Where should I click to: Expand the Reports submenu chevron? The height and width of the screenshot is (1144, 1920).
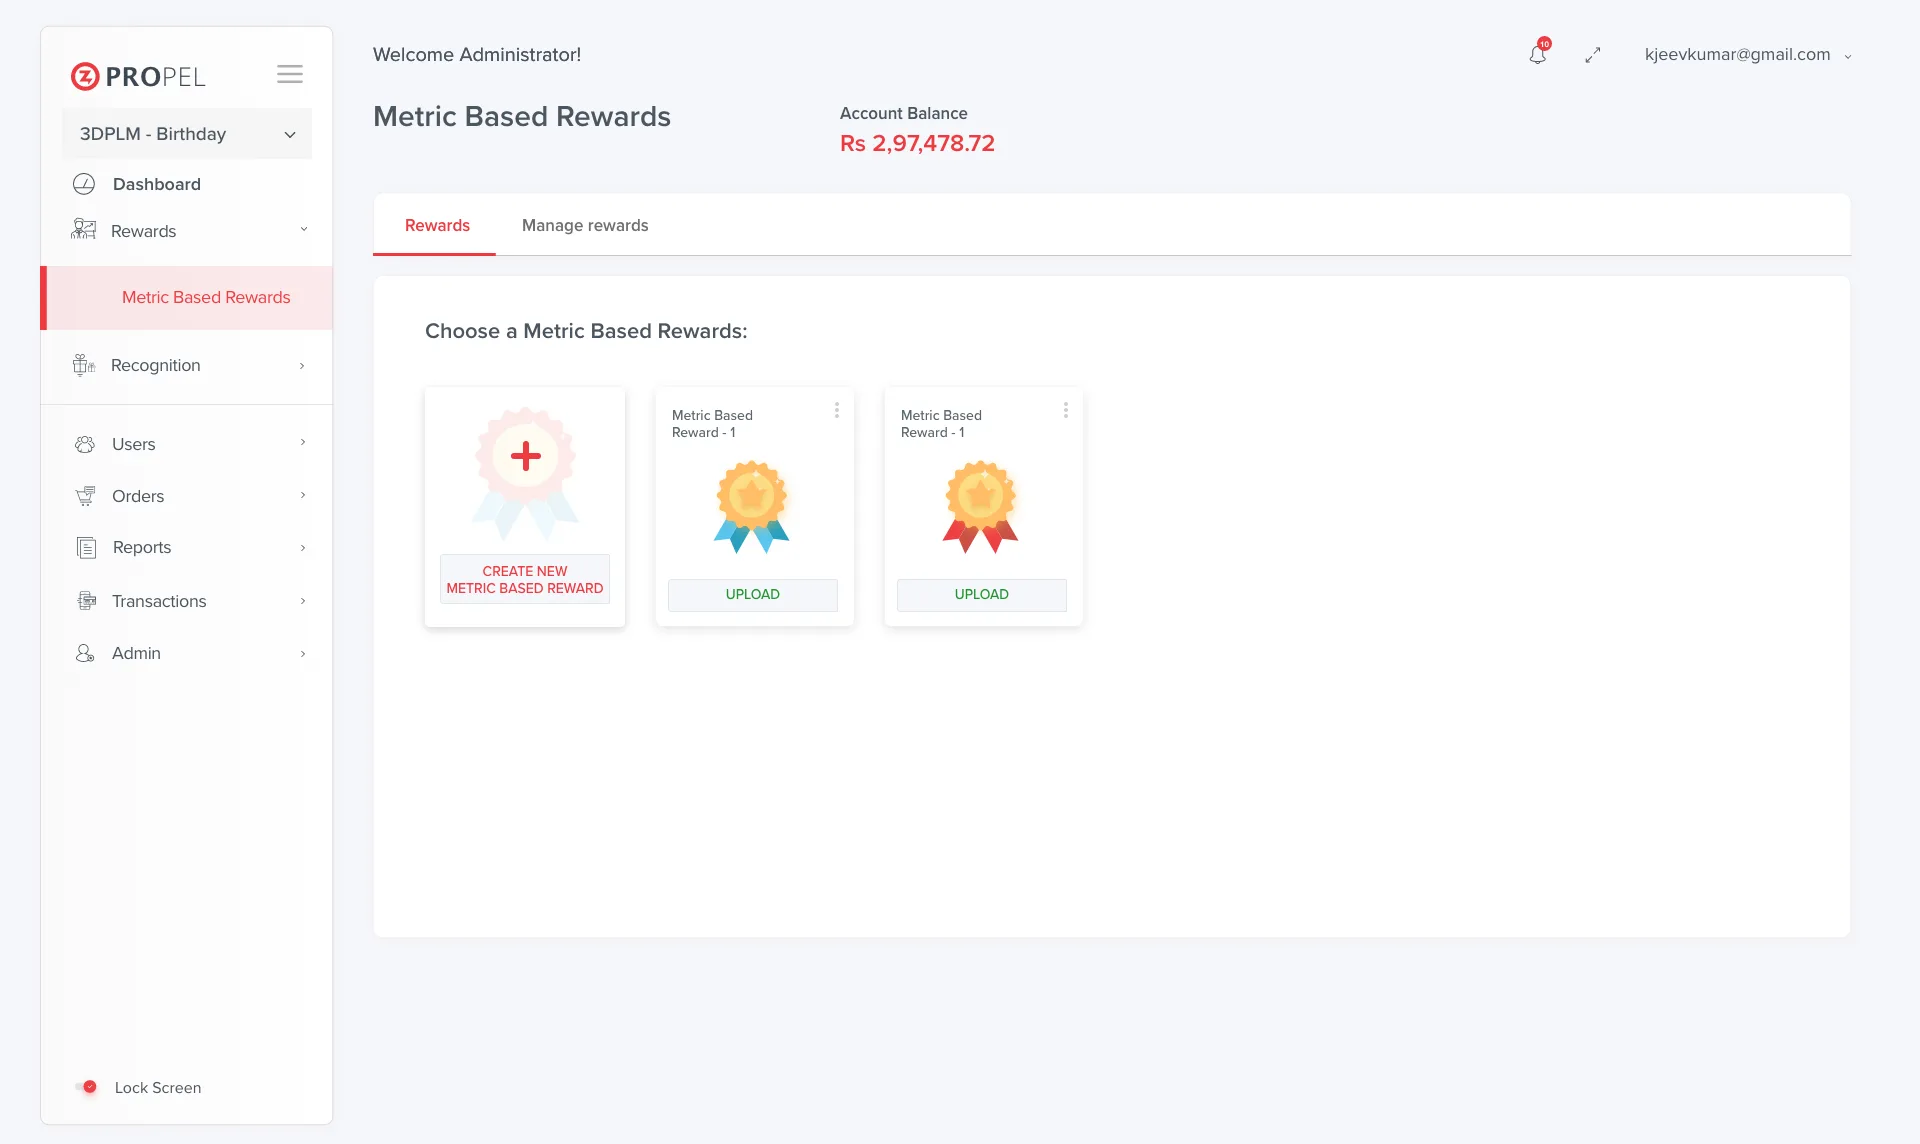tap(303, 548)
